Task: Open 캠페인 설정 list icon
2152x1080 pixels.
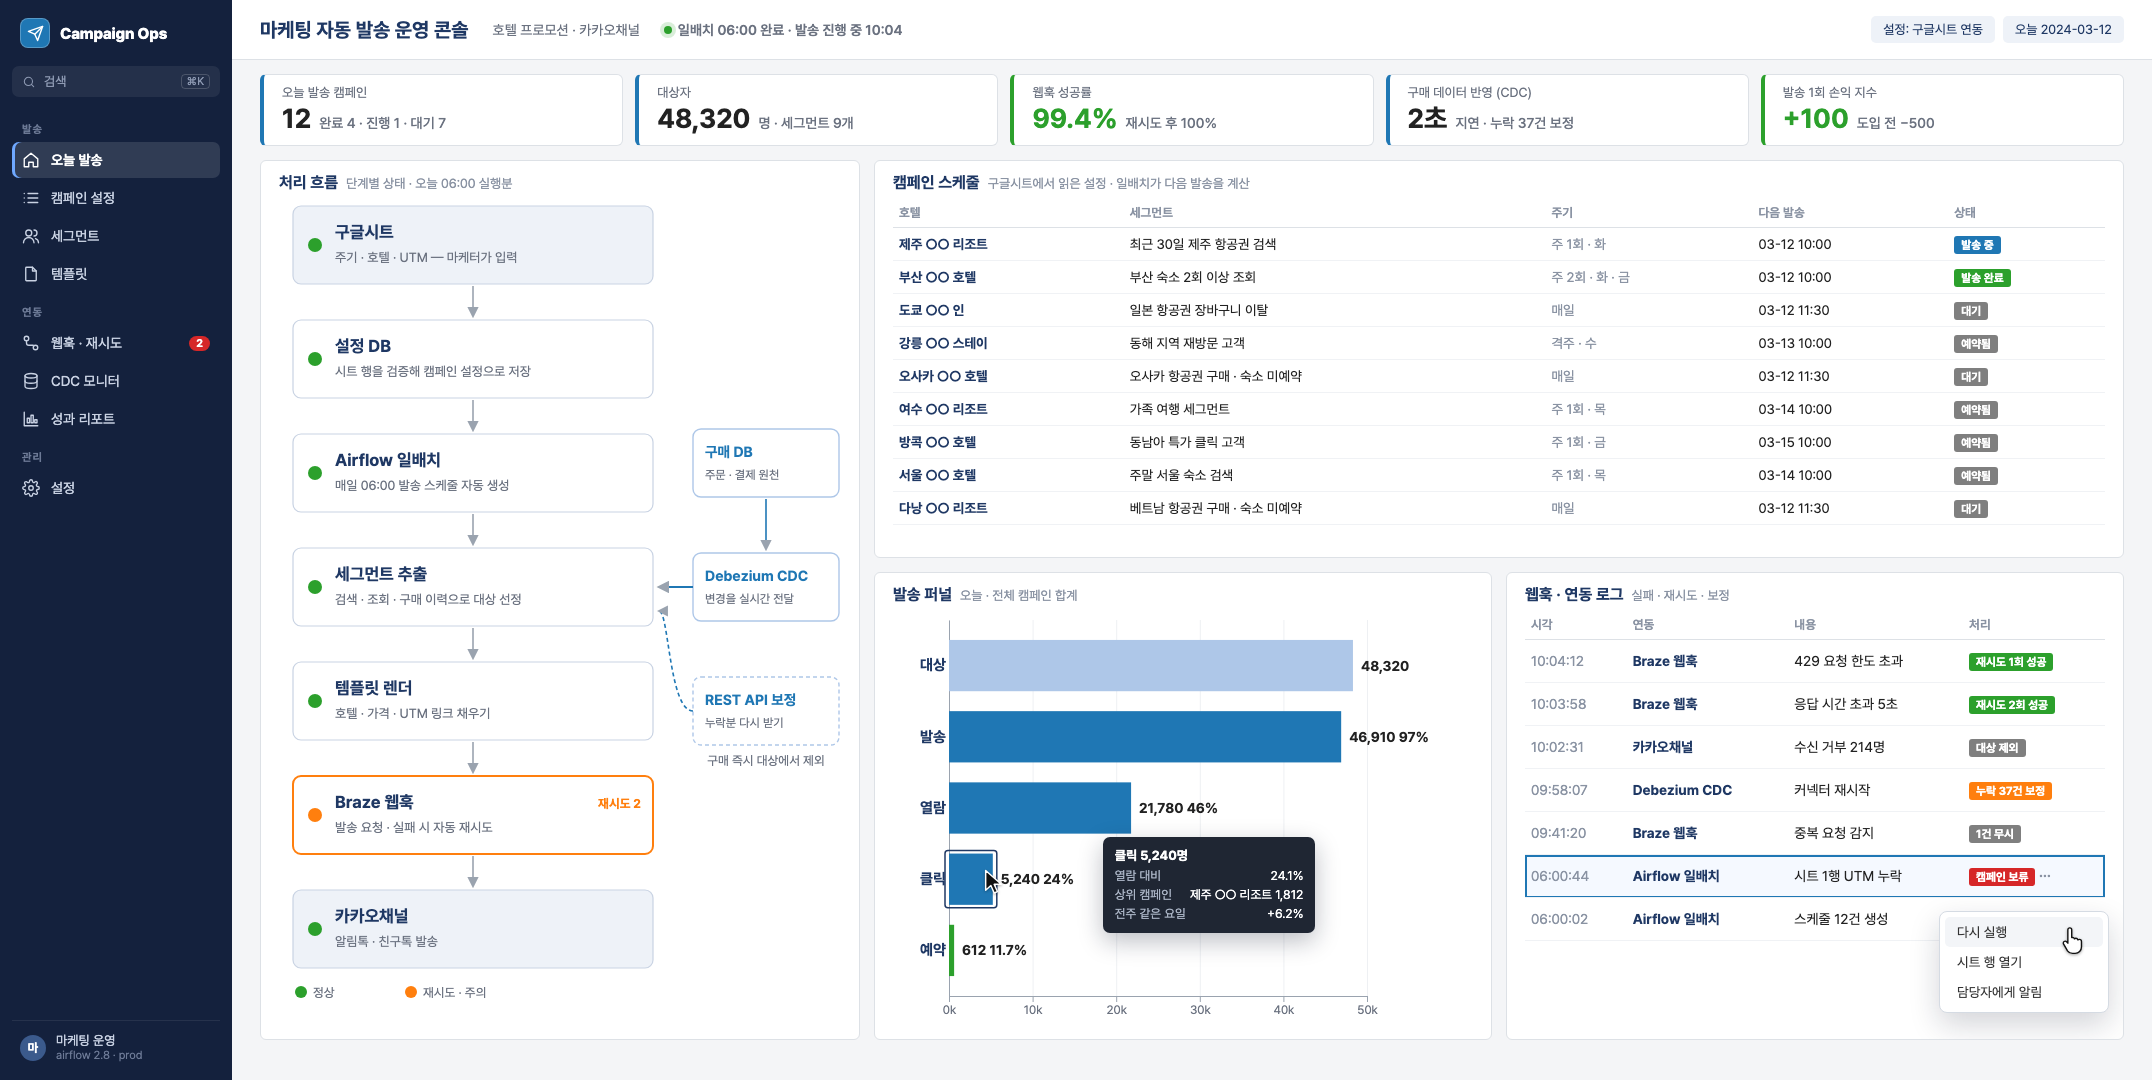Action: coord(31,198)
